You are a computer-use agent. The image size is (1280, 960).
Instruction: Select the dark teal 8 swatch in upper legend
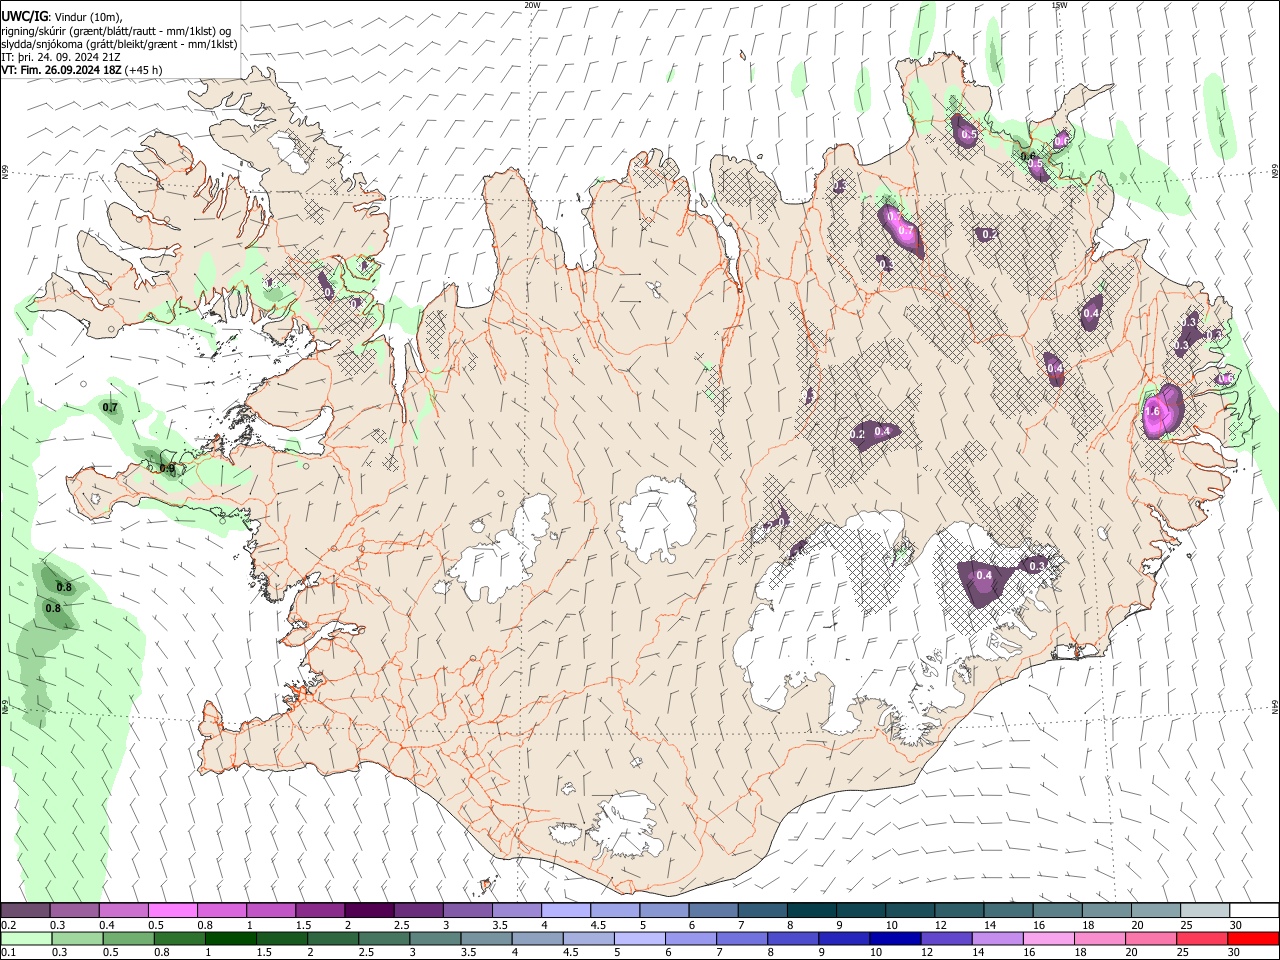(x=810, y=910)
